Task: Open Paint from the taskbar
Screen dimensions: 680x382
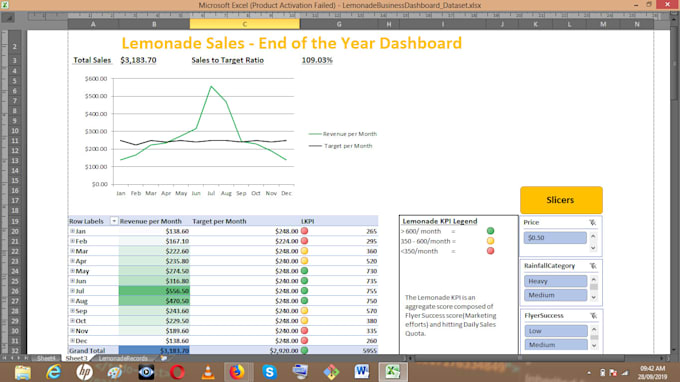Action: pos(115,372)
